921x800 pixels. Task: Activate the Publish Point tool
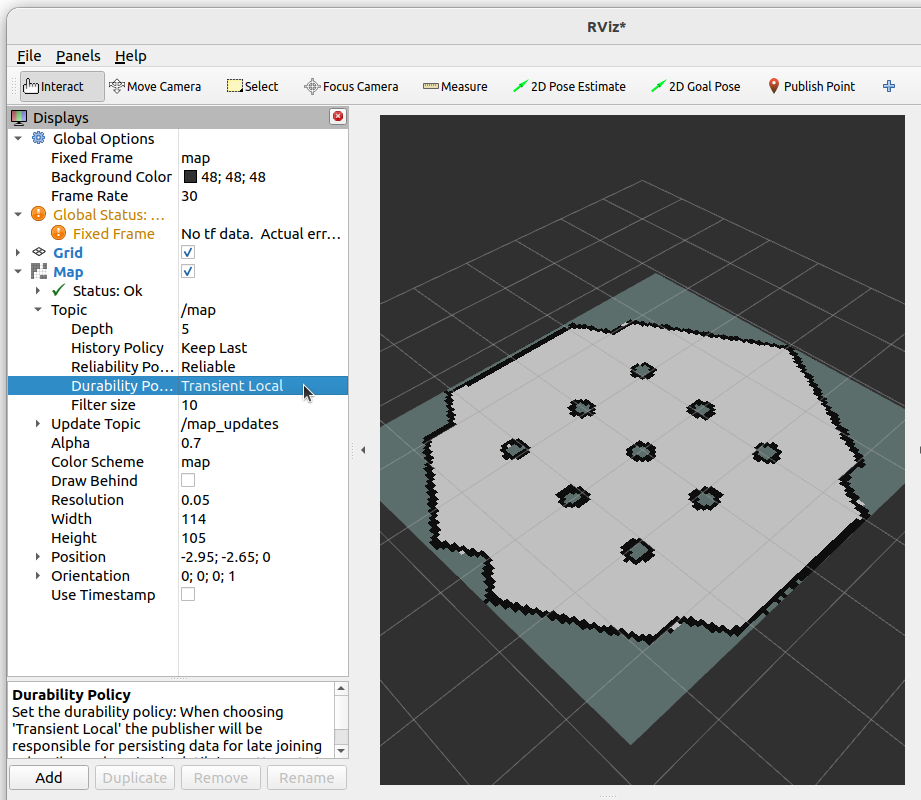[812, 86]
